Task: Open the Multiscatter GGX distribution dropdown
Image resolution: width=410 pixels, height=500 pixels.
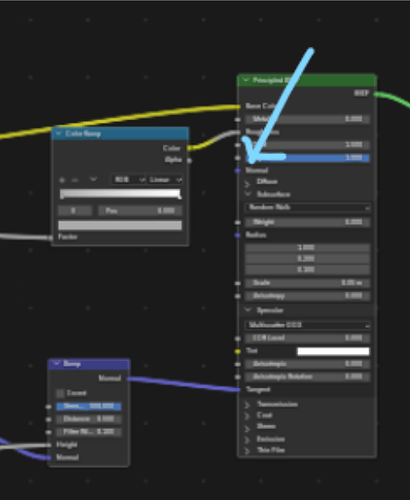Action: tap(308, 325)
